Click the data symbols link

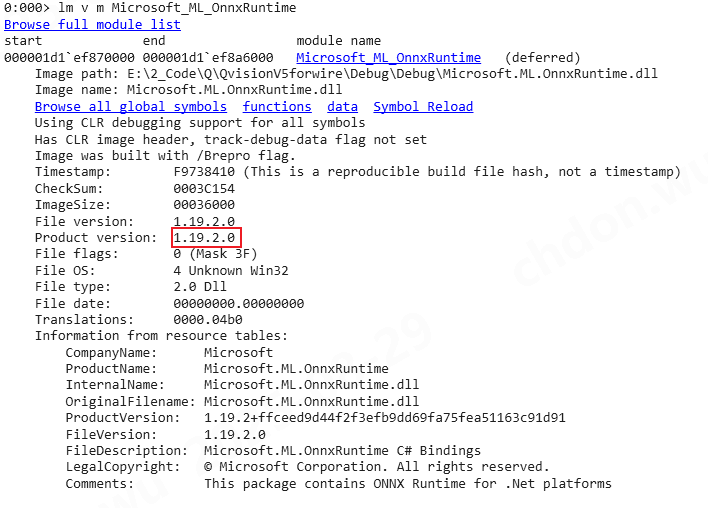coord(342,107)
